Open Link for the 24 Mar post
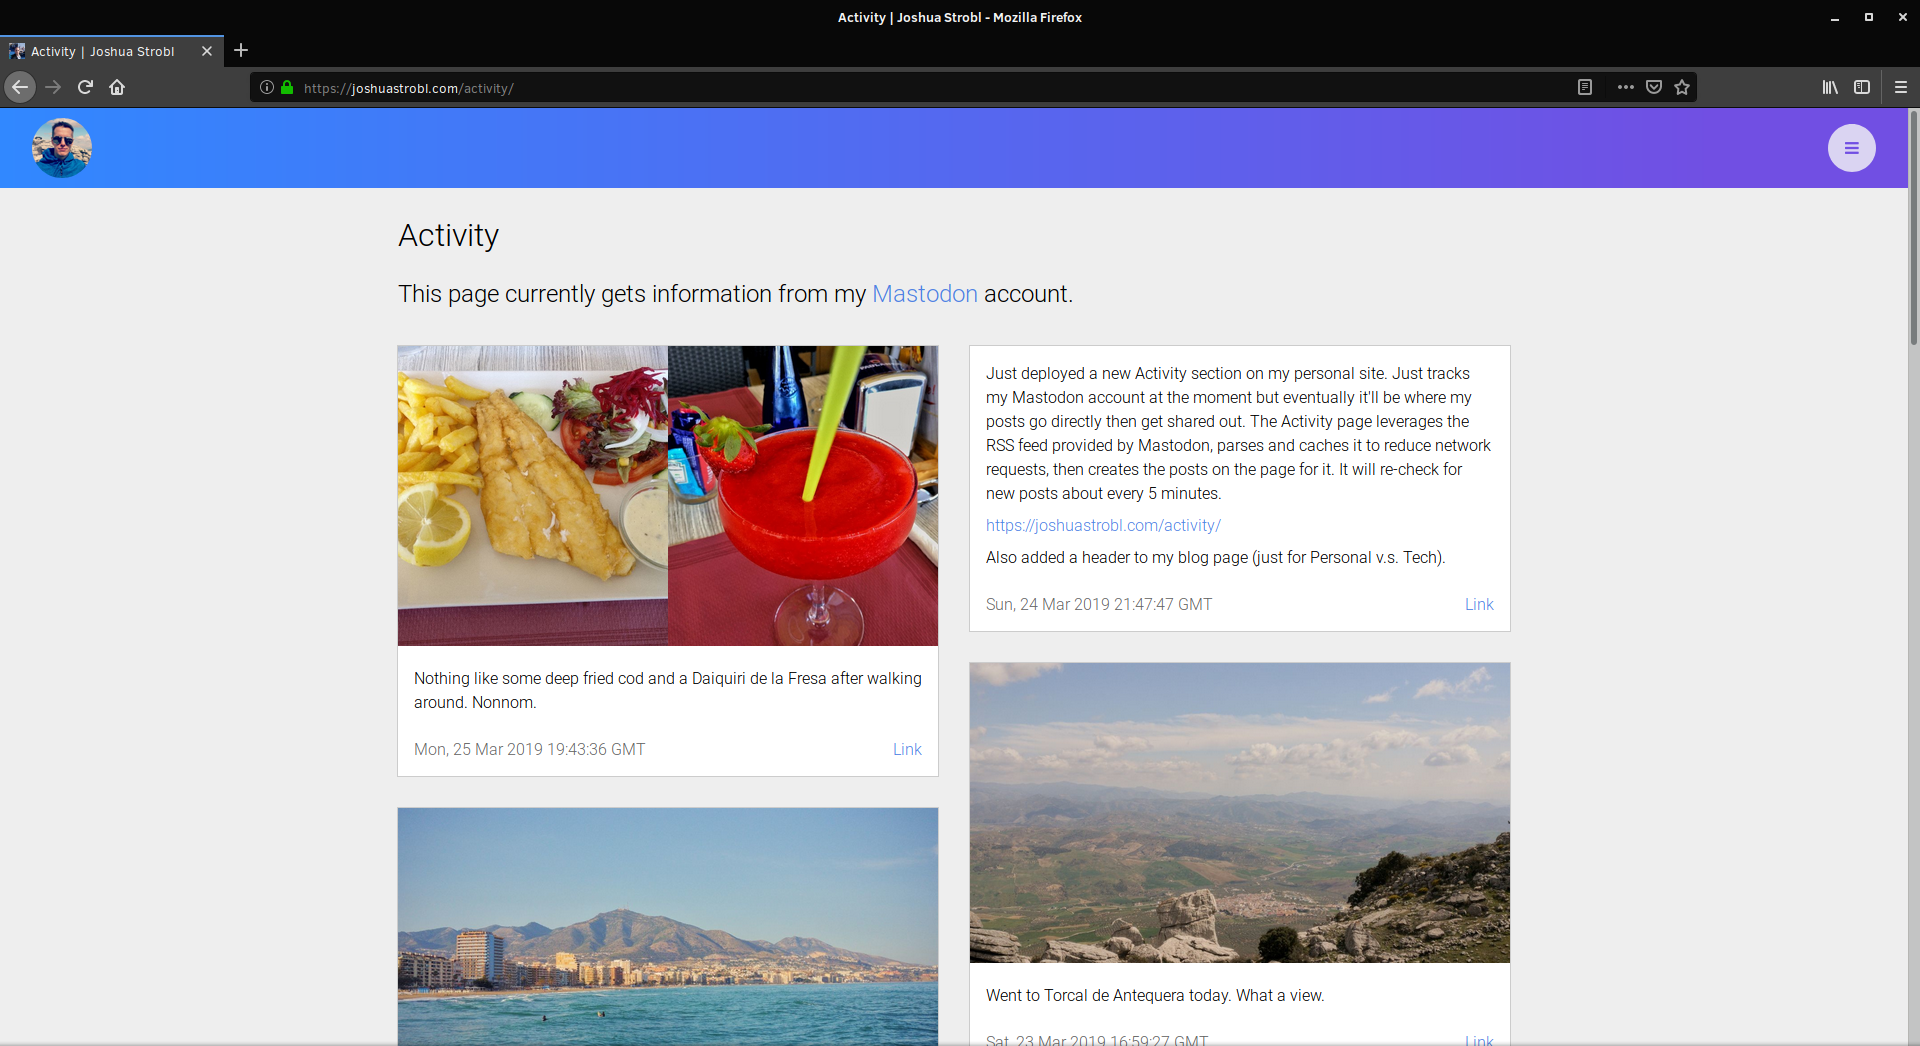The image size is (1920, 1046). pyautogui.click(x=1479, y=604)
